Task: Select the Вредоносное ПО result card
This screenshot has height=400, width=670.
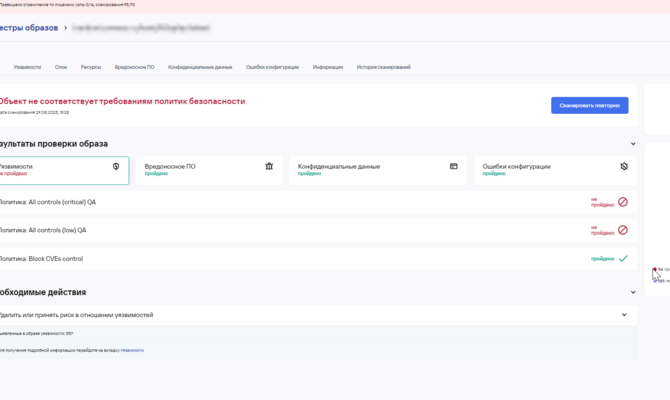Action: (209, 171)
